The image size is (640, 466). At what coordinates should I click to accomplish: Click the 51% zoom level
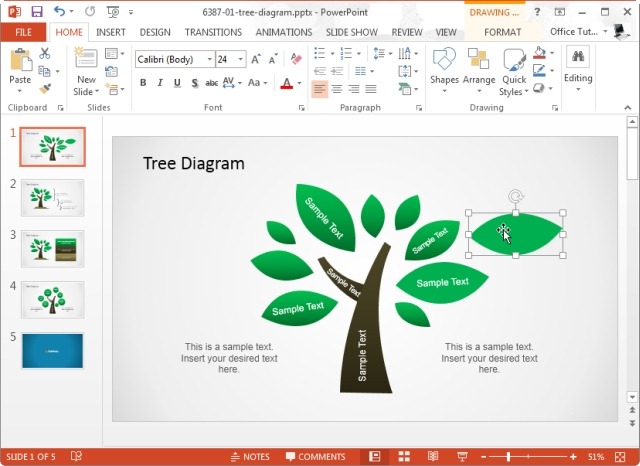(596, 457)
